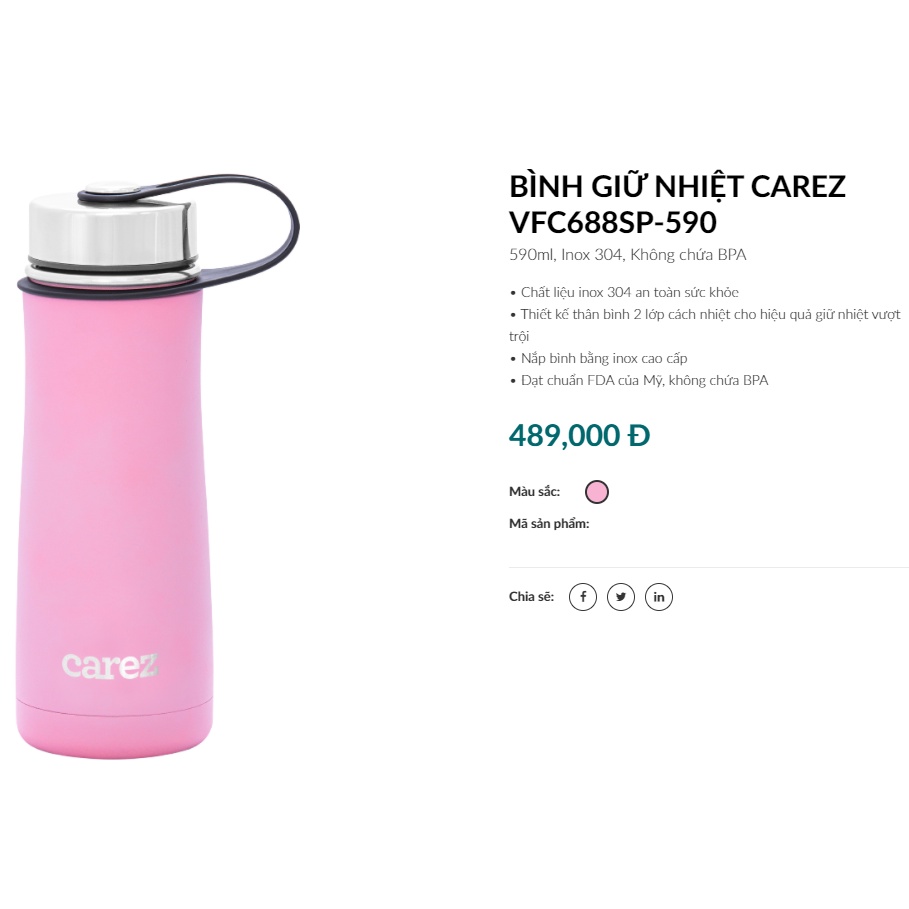This screenshot has width=909, height=909.
Task: Click the Mã sản phẩm label
Action: [x=549, y=523]
